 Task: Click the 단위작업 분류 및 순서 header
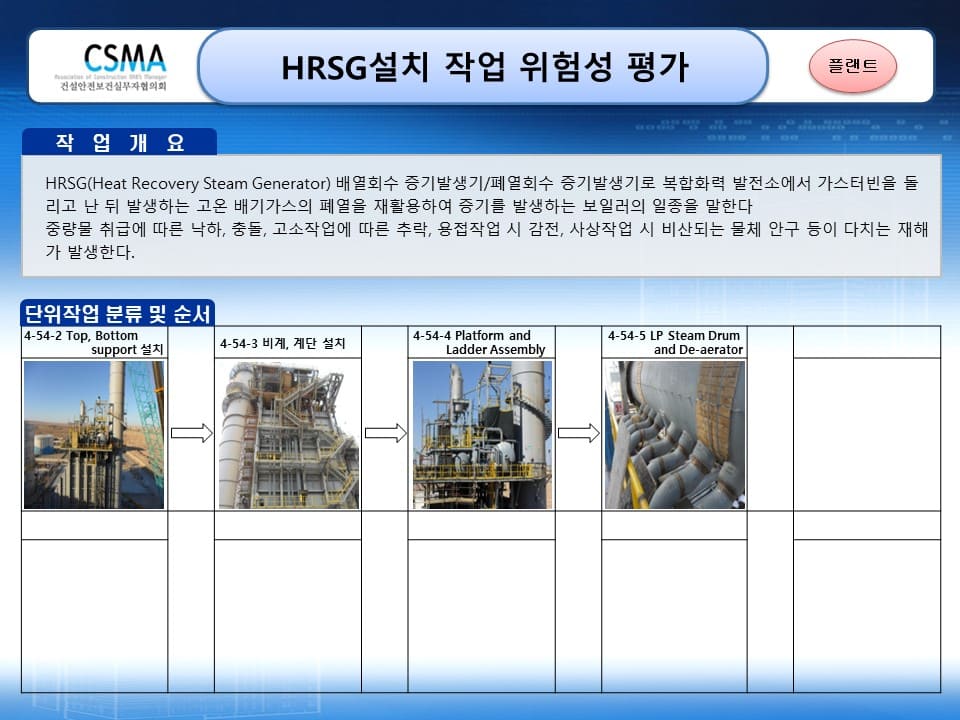(x=117, y=313)
